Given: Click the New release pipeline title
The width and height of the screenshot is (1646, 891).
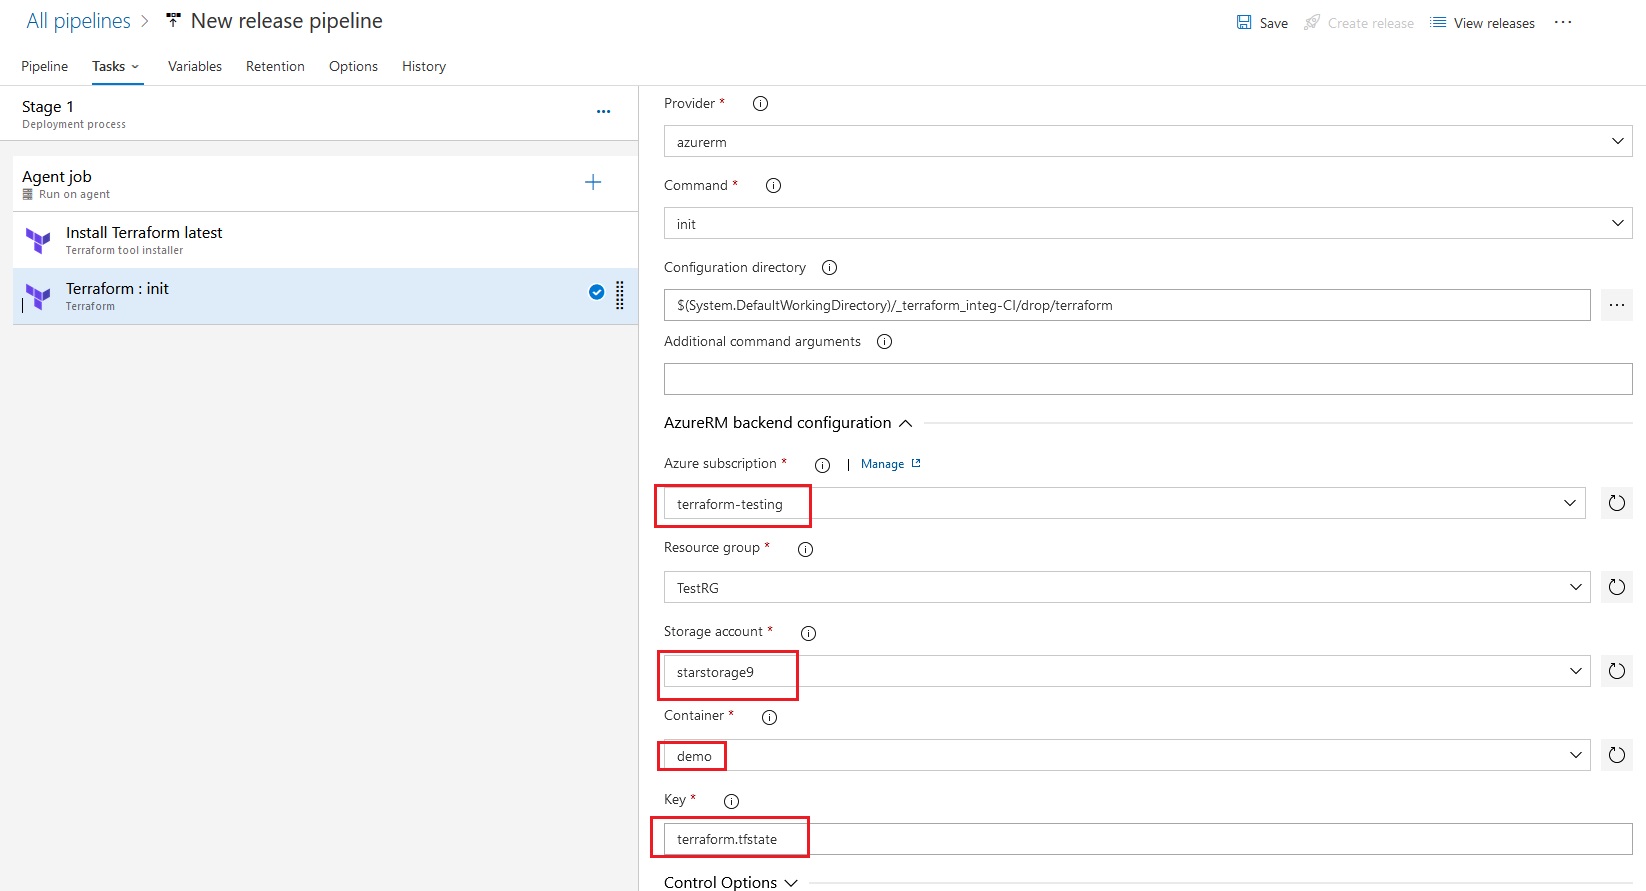Looking at the screenshot, I should [287, 21].
